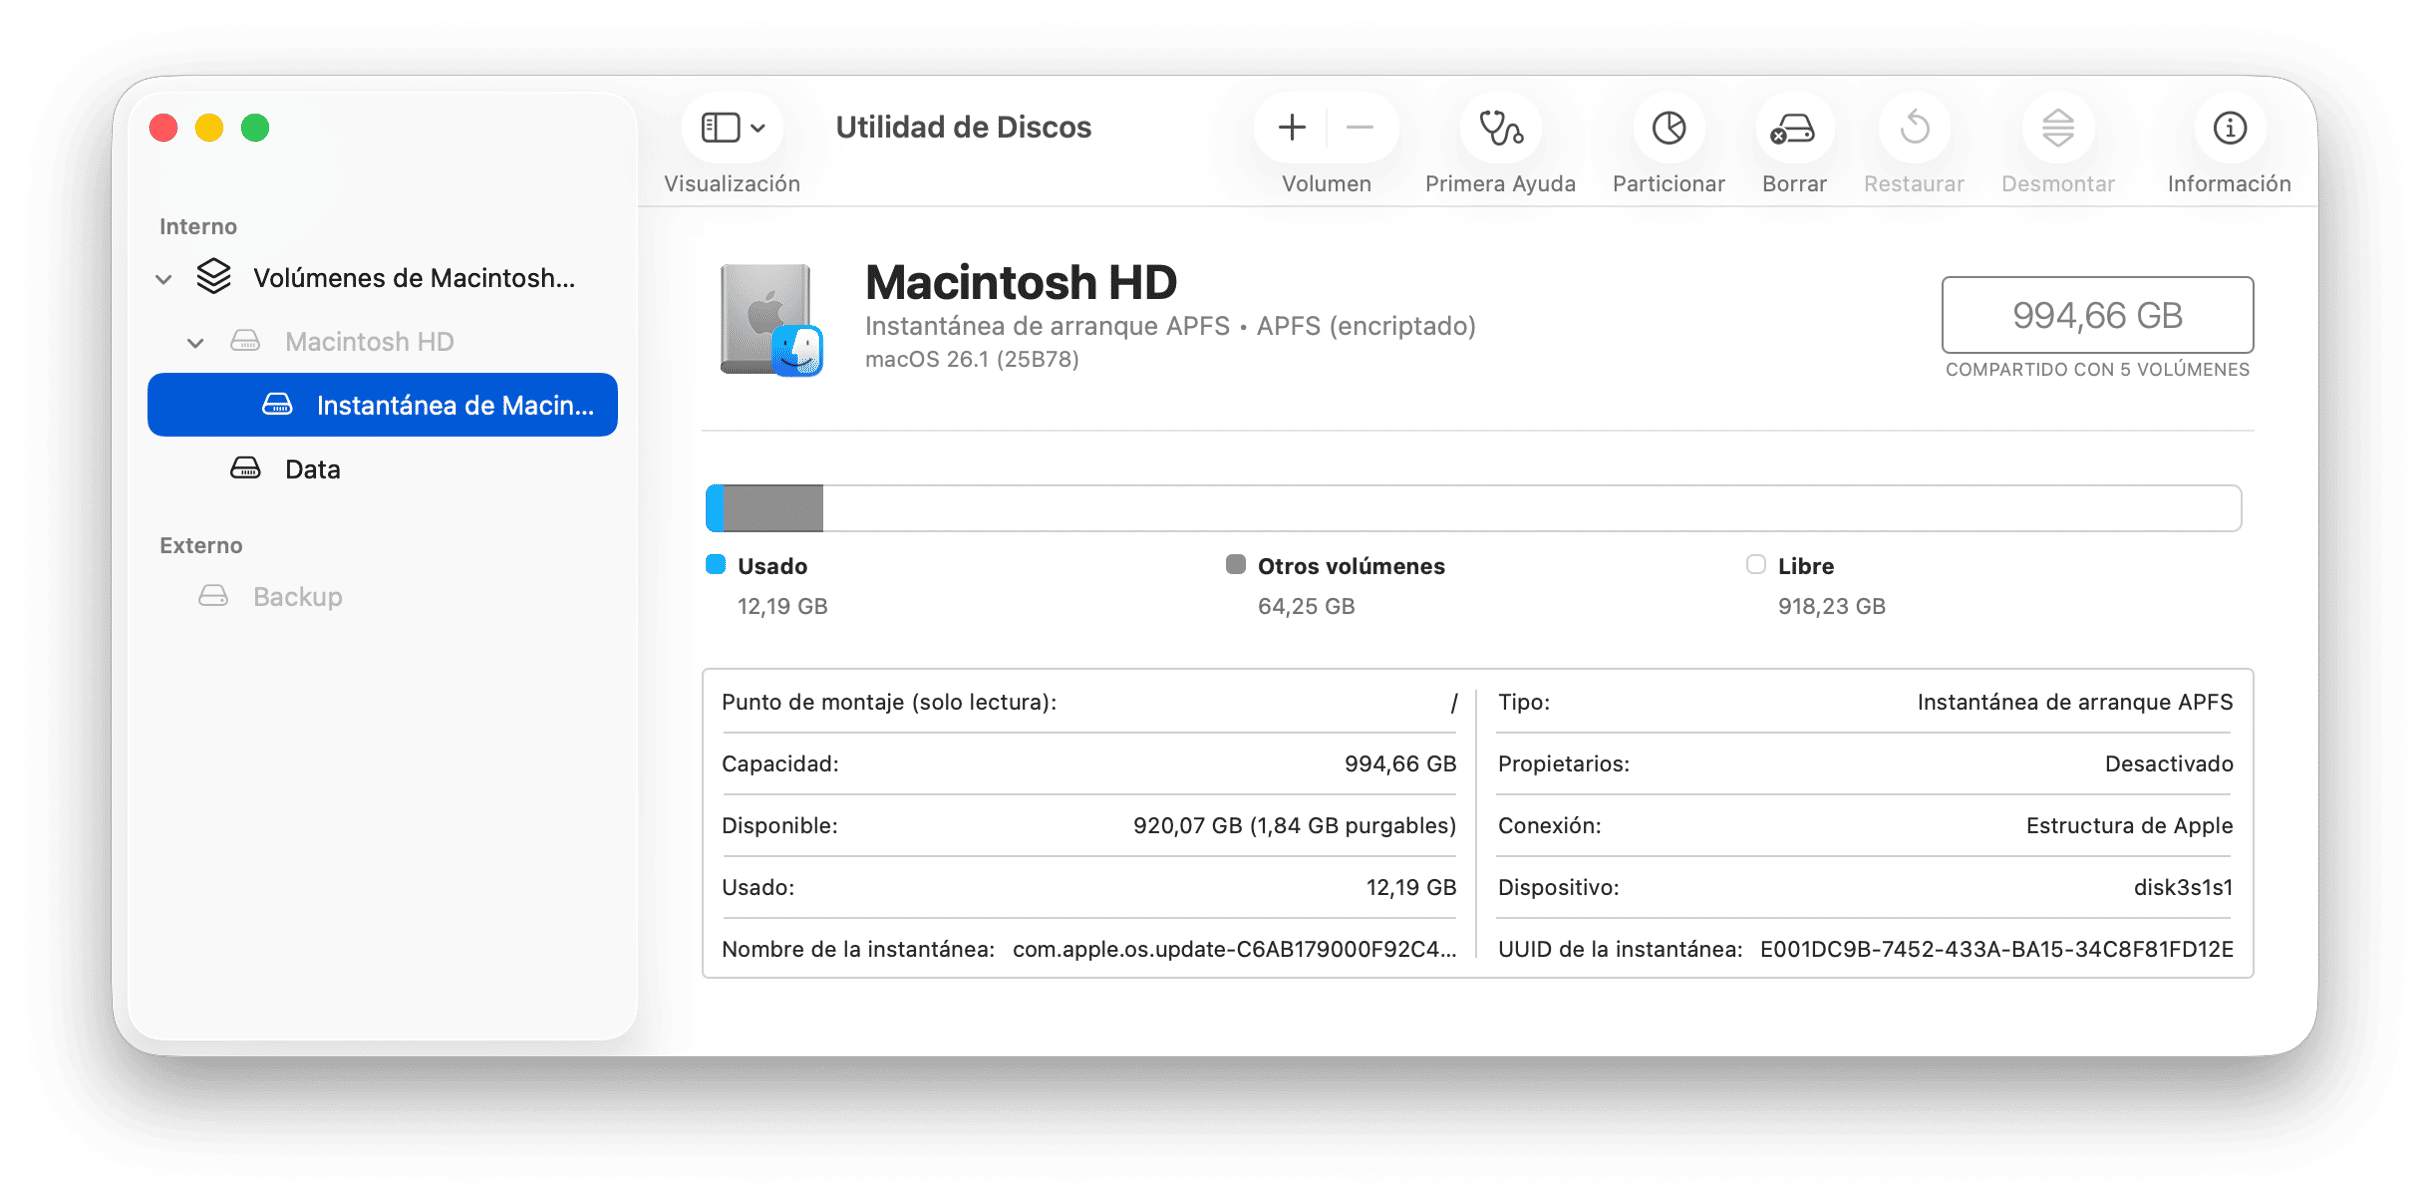The image size is (2430, 1204).
Task: Click the Libre legend circle
Action: tap(1755, 565)
